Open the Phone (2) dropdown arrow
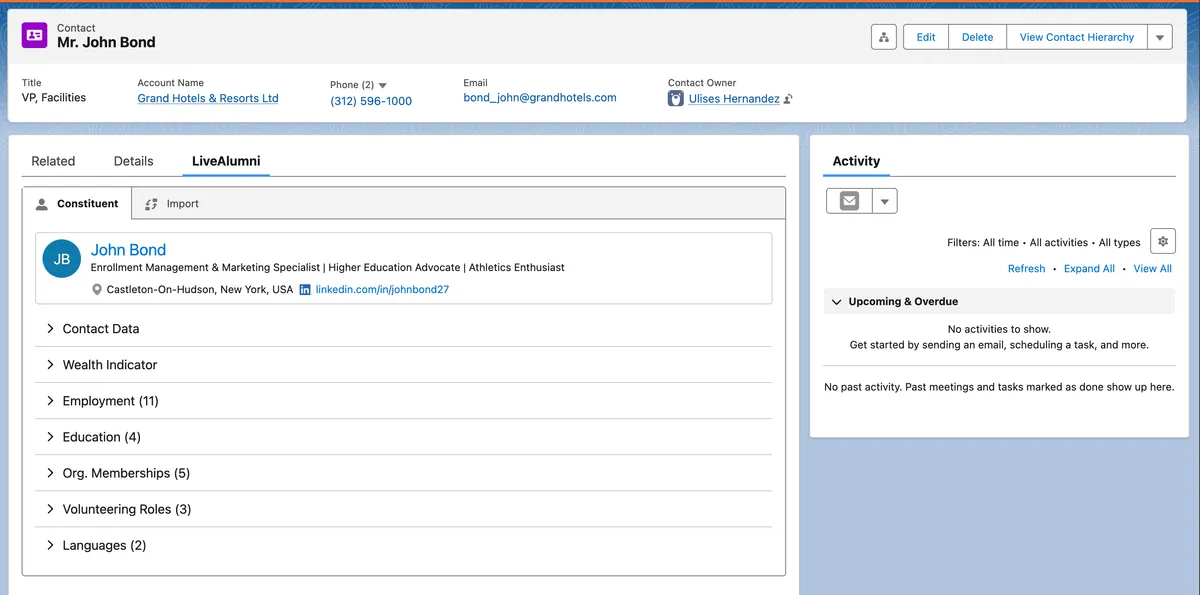The height and width of the screenshot is (595, 1200). (383, 86)
